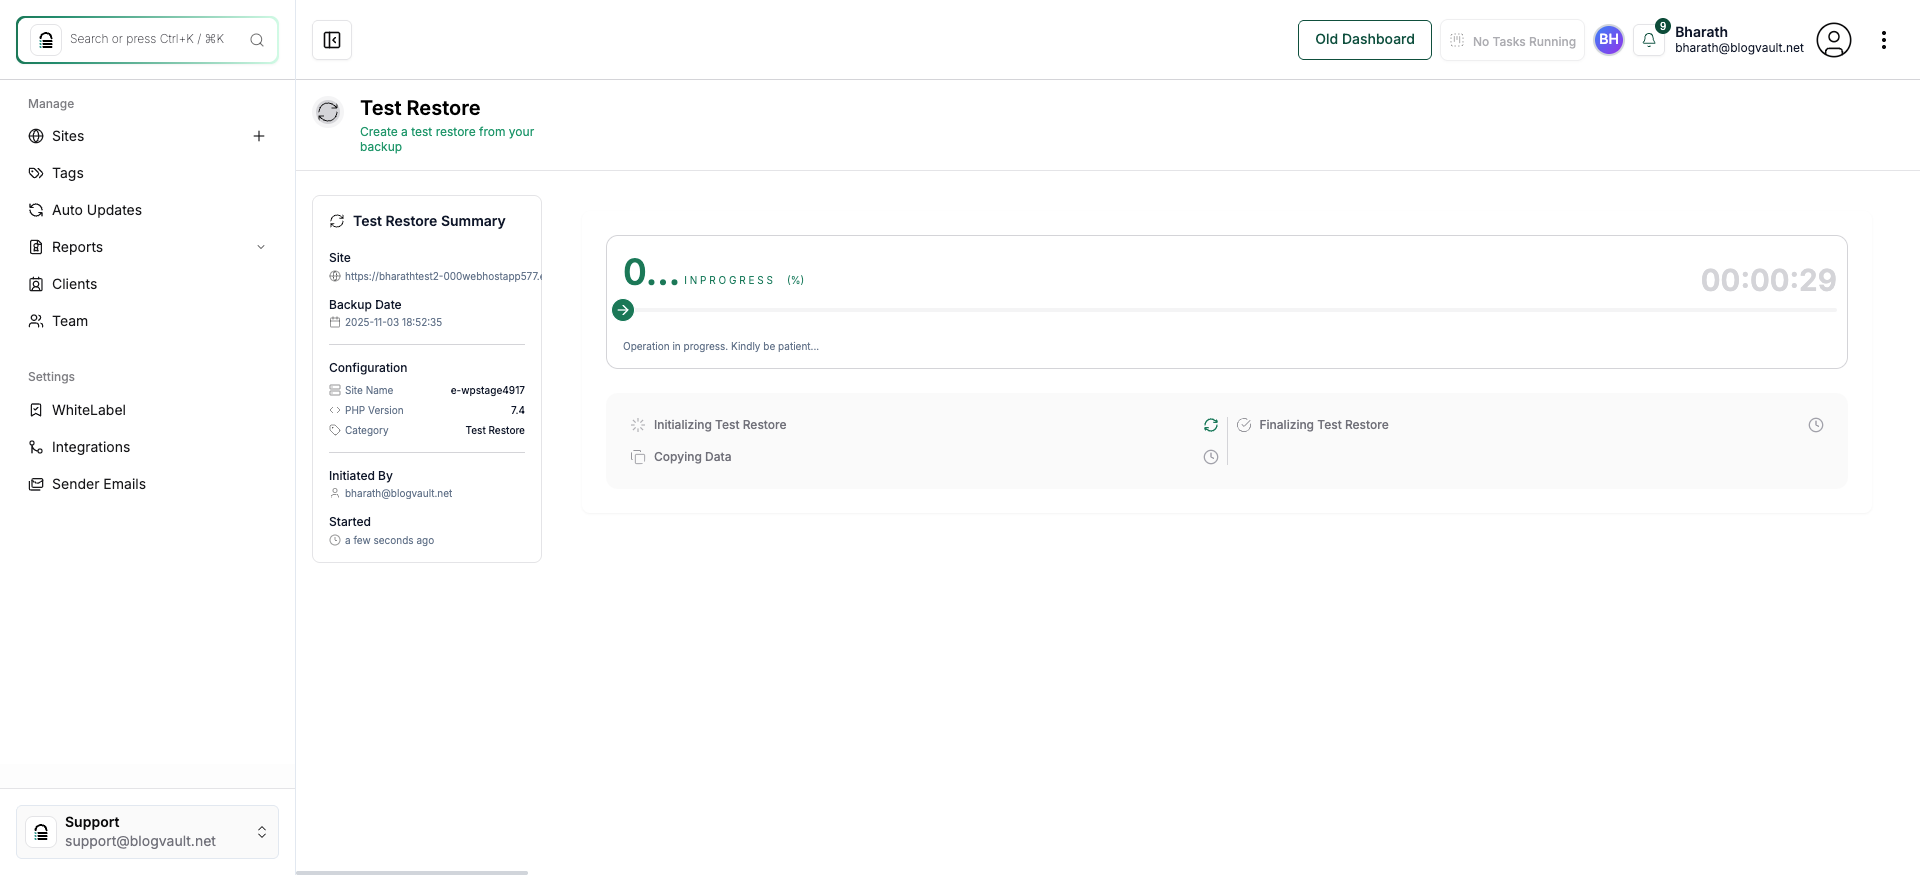Click the No Tasks Running button

[1512, 41]
